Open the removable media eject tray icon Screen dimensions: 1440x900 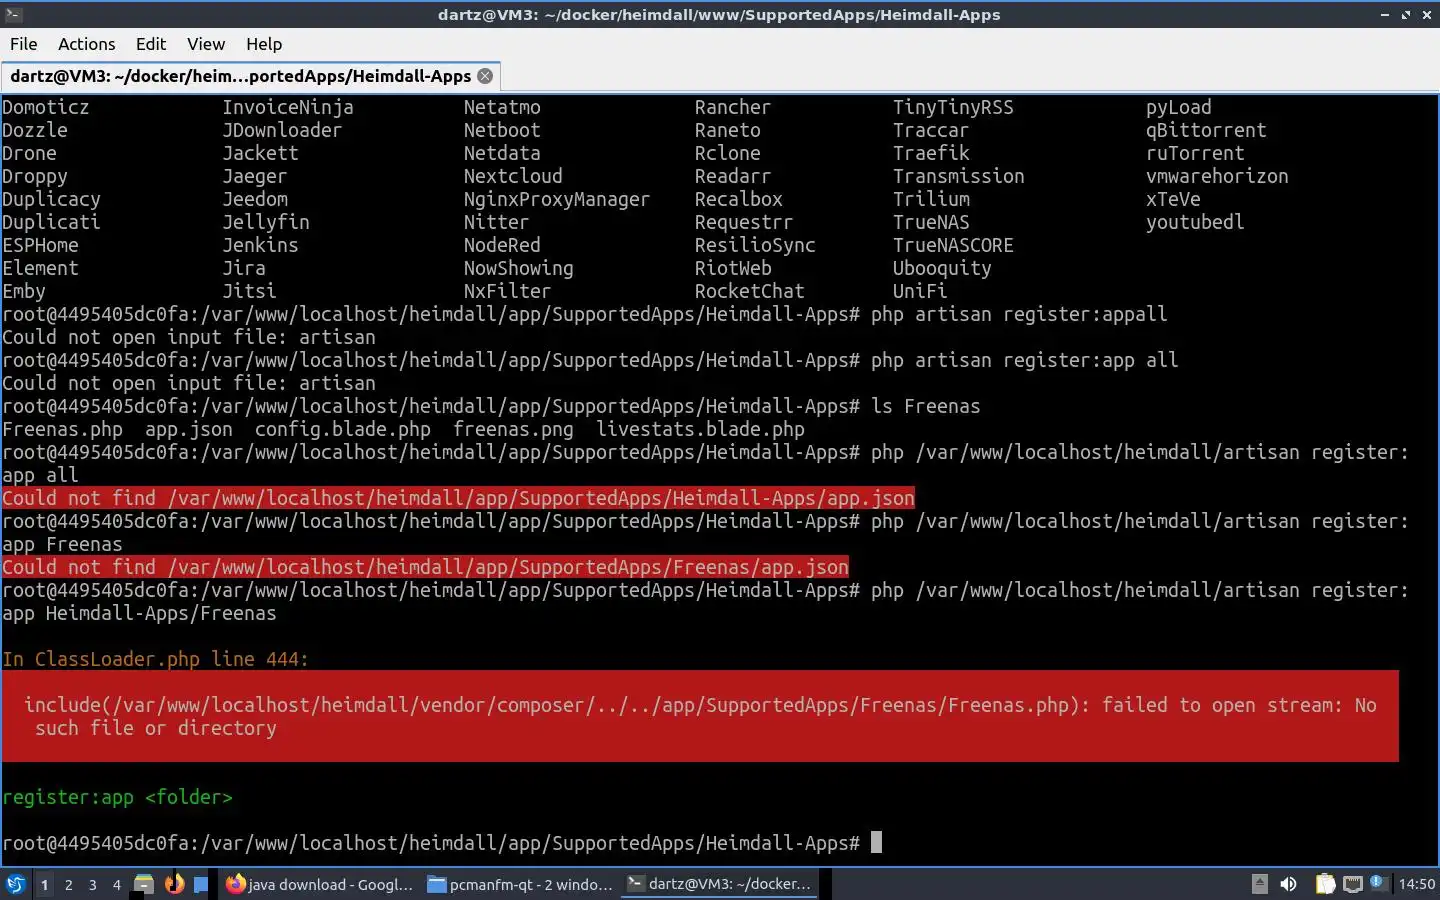[x=1260, y=884]
